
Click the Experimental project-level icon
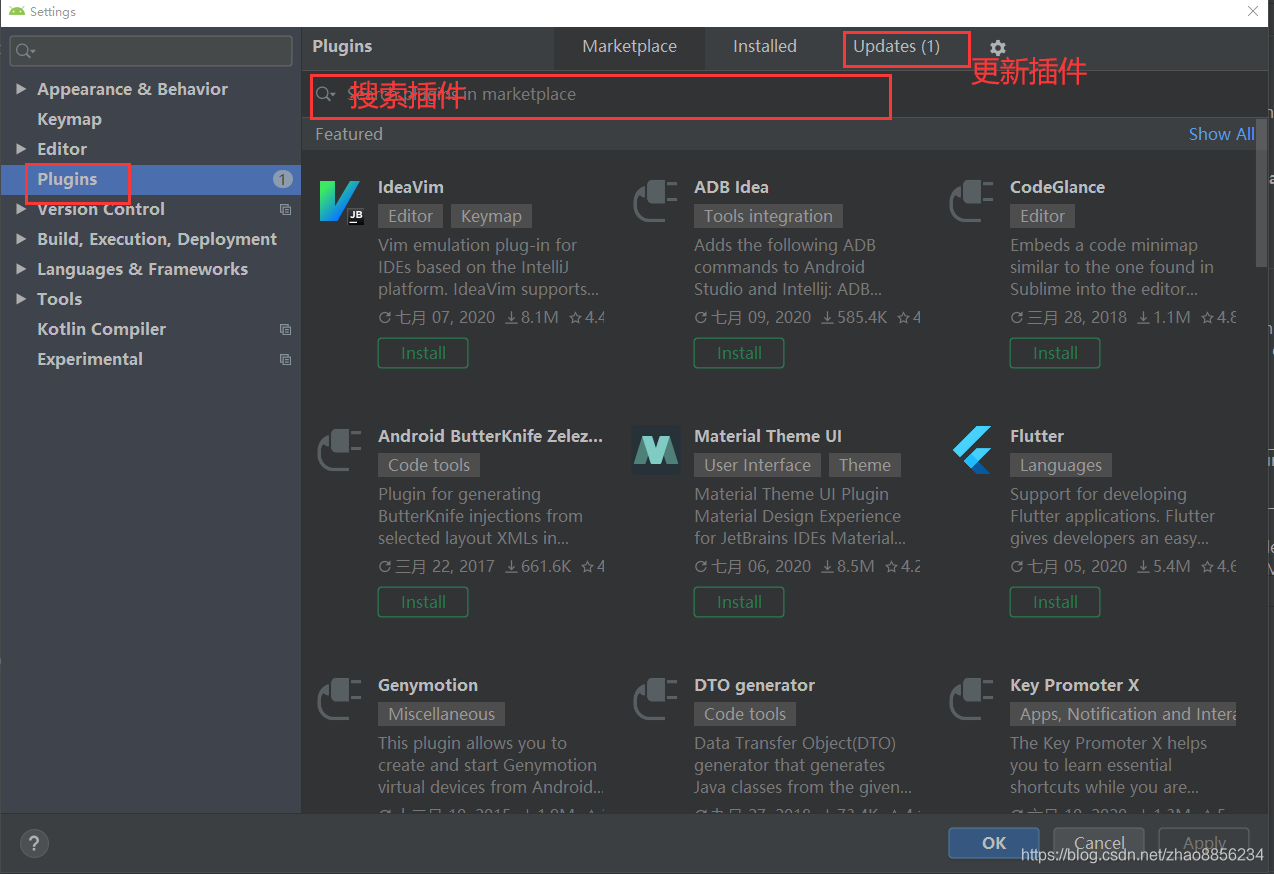point(285,359)
